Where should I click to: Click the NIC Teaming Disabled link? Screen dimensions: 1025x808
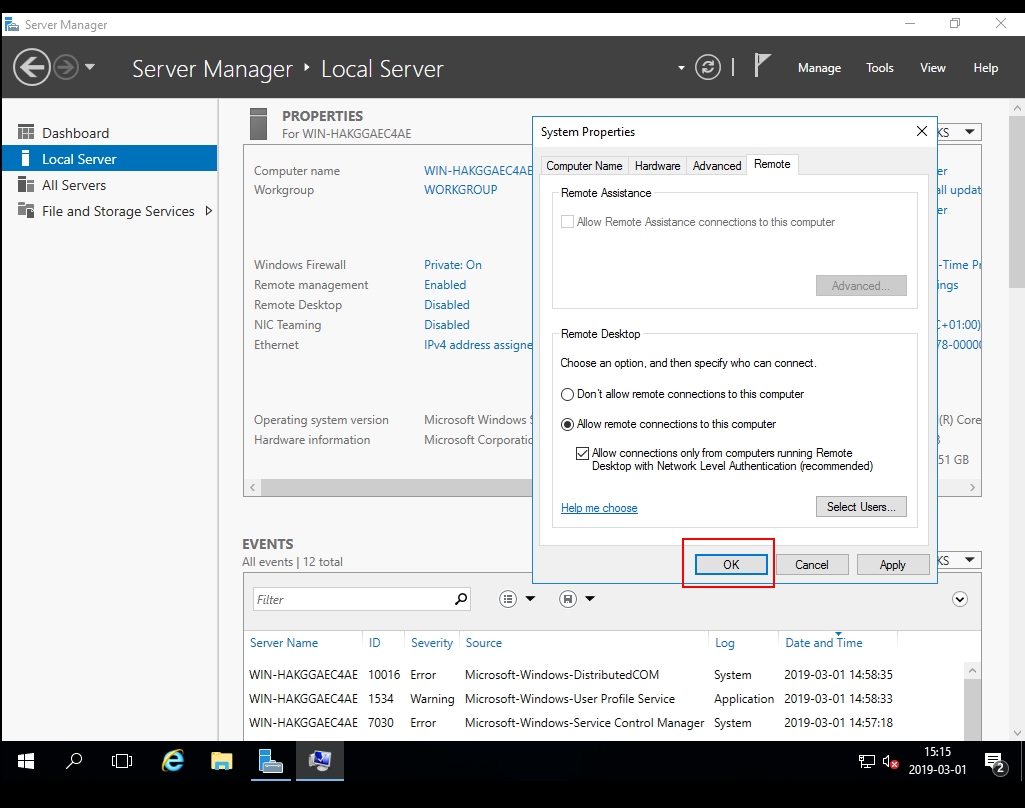pyautogui.click(x=446, y=325)
